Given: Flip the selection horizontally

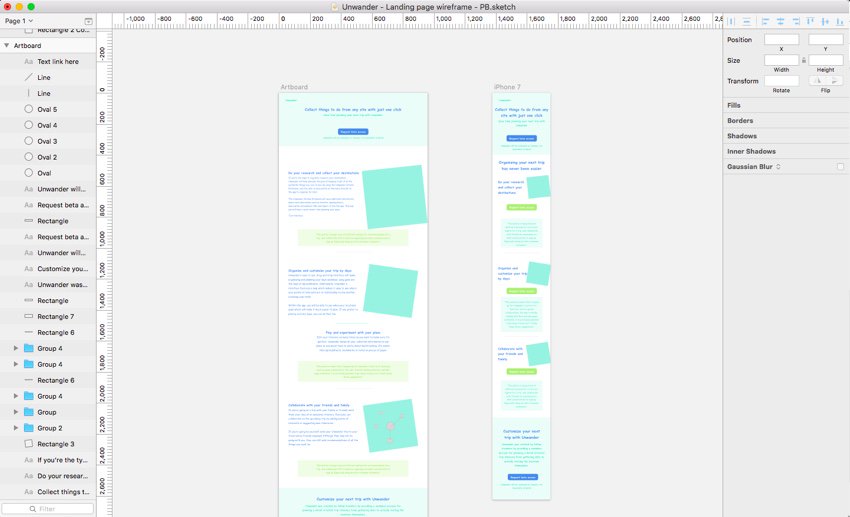Looking at the screenshot, I should coord(817,81).
